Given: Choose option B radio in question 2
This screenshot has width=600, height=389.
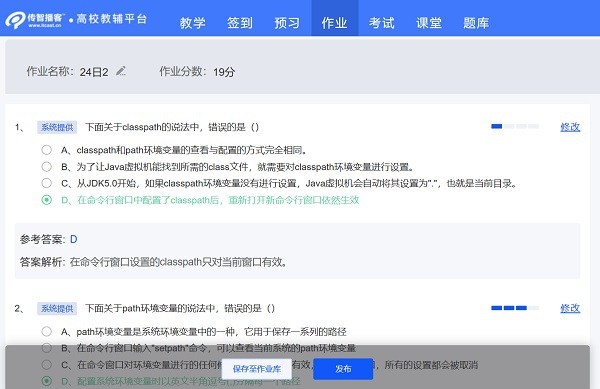Looking at the screenshot, I should 47,348.
